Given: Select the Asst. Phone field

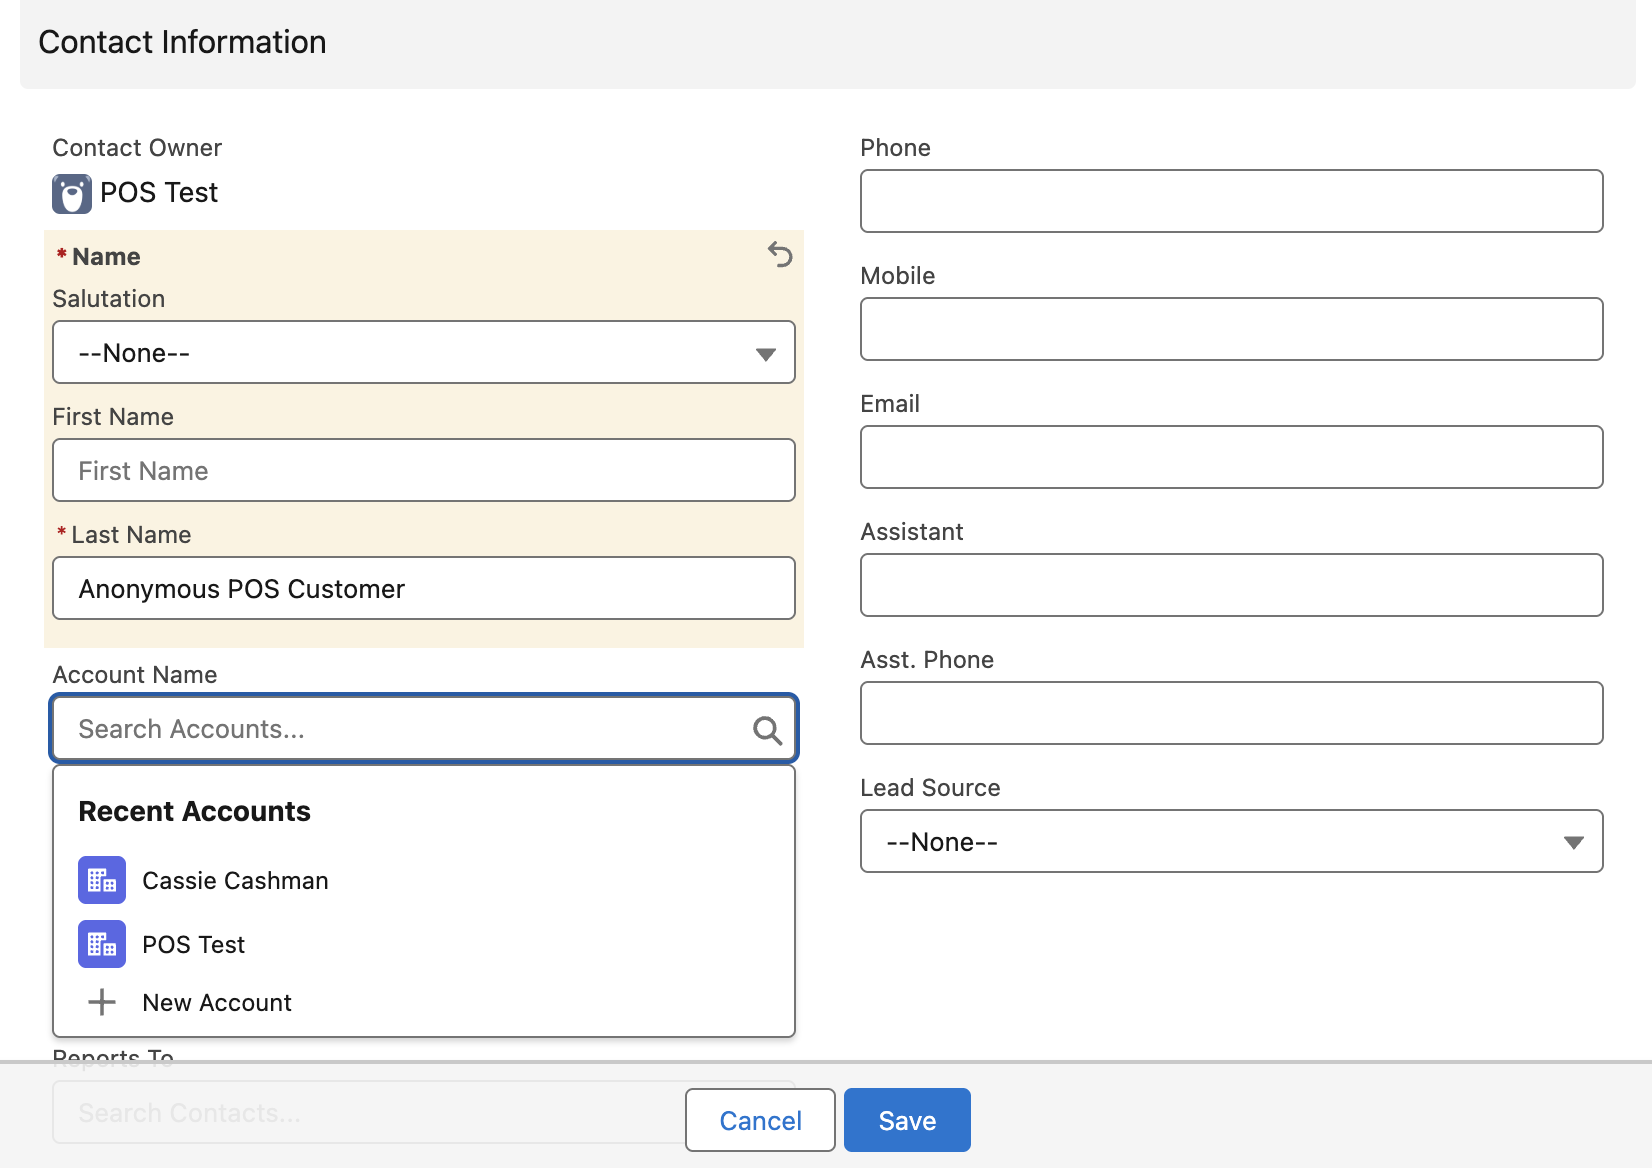Looking at the screenshot, I should point(1231,713).
